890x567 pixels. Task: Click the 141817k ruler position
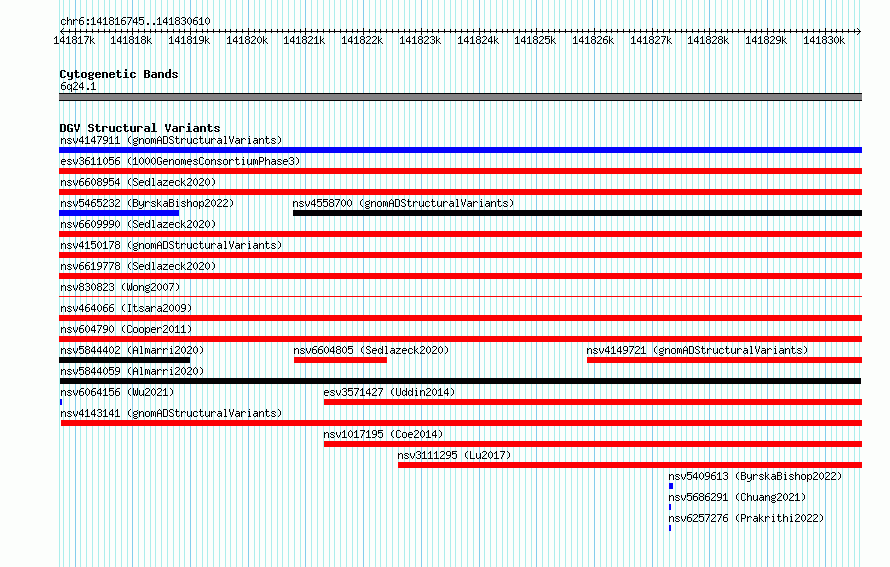point(74,40)
